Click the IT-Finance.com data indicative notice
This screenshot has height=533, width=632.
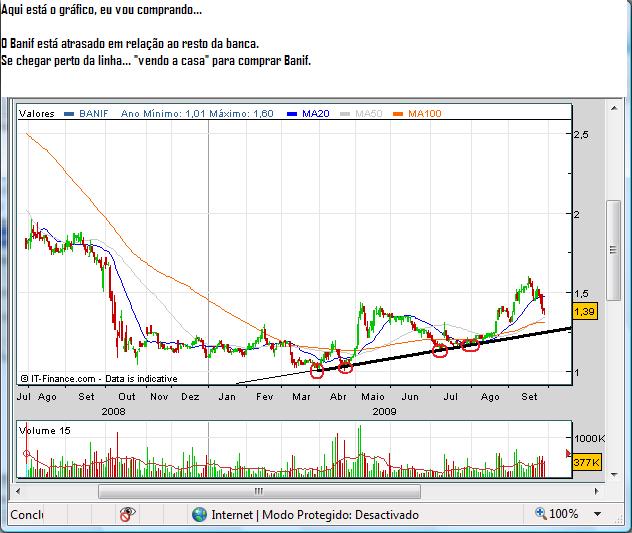(x=99, y=379)
